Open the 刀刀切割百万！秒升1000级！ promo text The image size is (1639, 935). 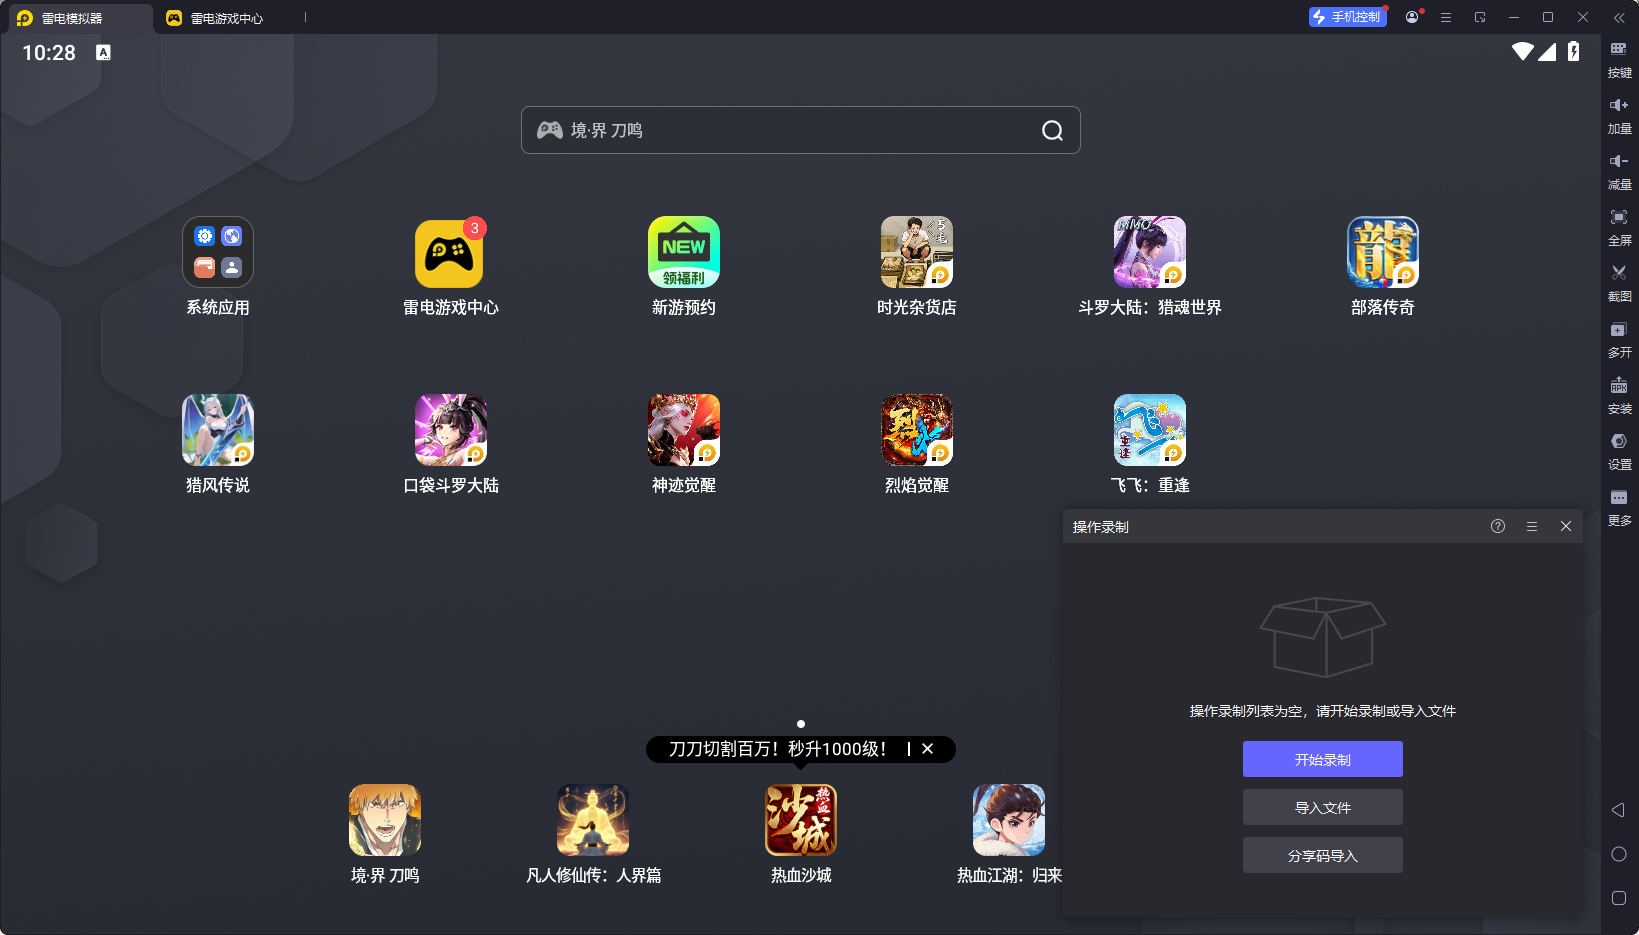(x=777, y=749)
